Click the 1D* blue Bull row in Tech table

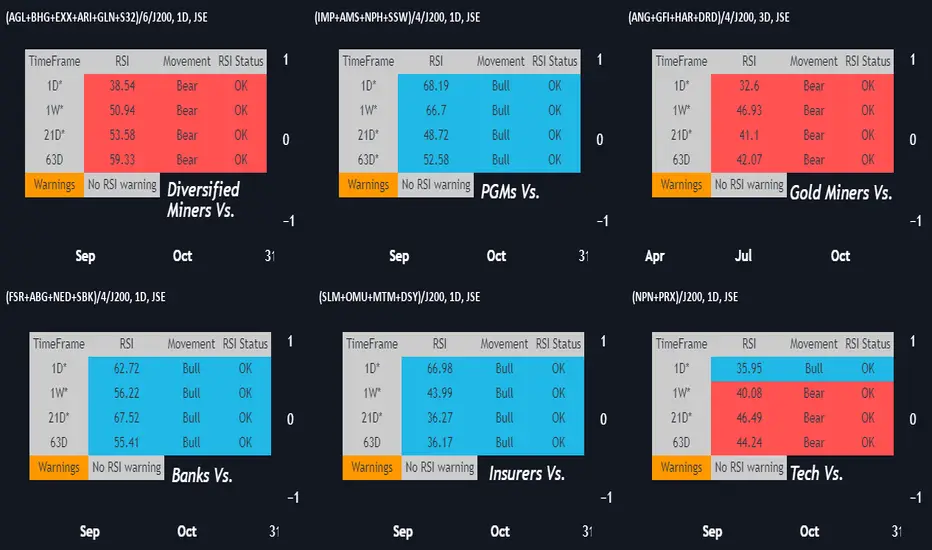tap(802, 369)
